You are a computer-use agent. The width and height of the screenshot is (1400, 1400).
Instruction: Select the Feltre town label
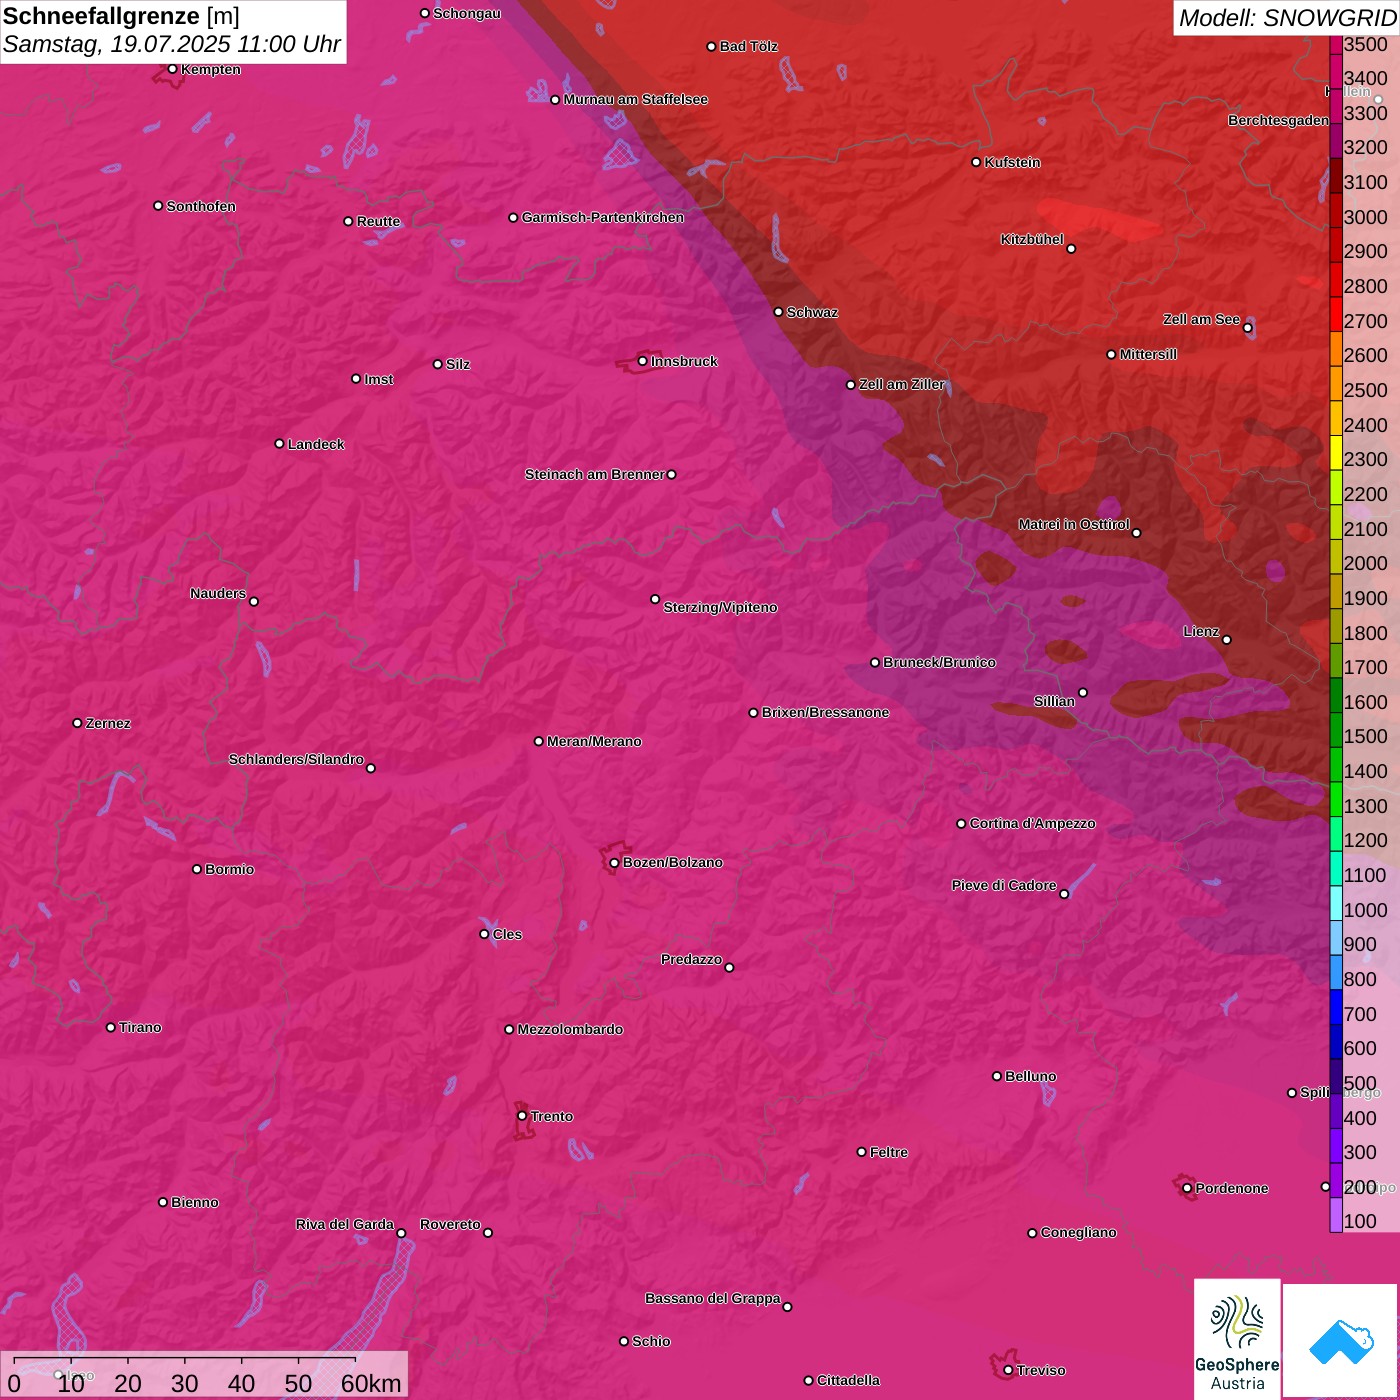point(889,1152)
